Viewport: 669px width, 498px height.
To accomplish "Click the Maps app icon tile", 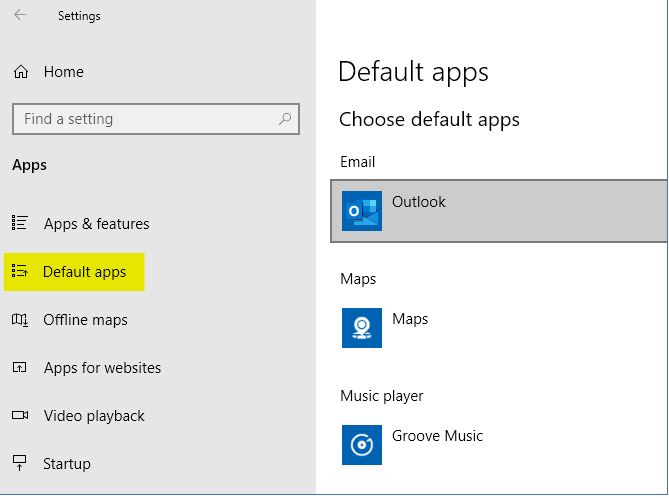I will pyautogui.click(x=361, y=328).
